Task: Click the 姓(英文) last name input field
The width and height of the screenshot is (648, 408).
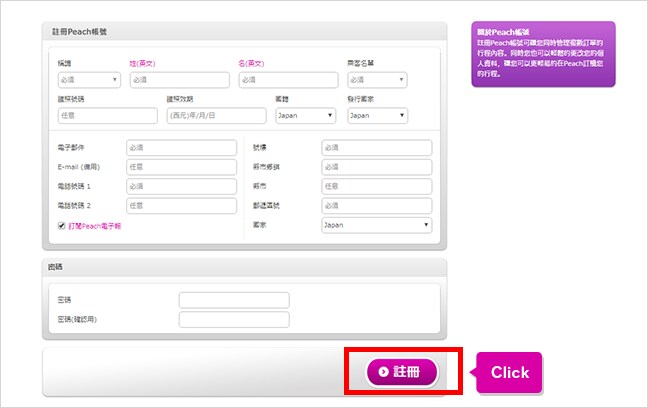Action: [x=180, y=80]
